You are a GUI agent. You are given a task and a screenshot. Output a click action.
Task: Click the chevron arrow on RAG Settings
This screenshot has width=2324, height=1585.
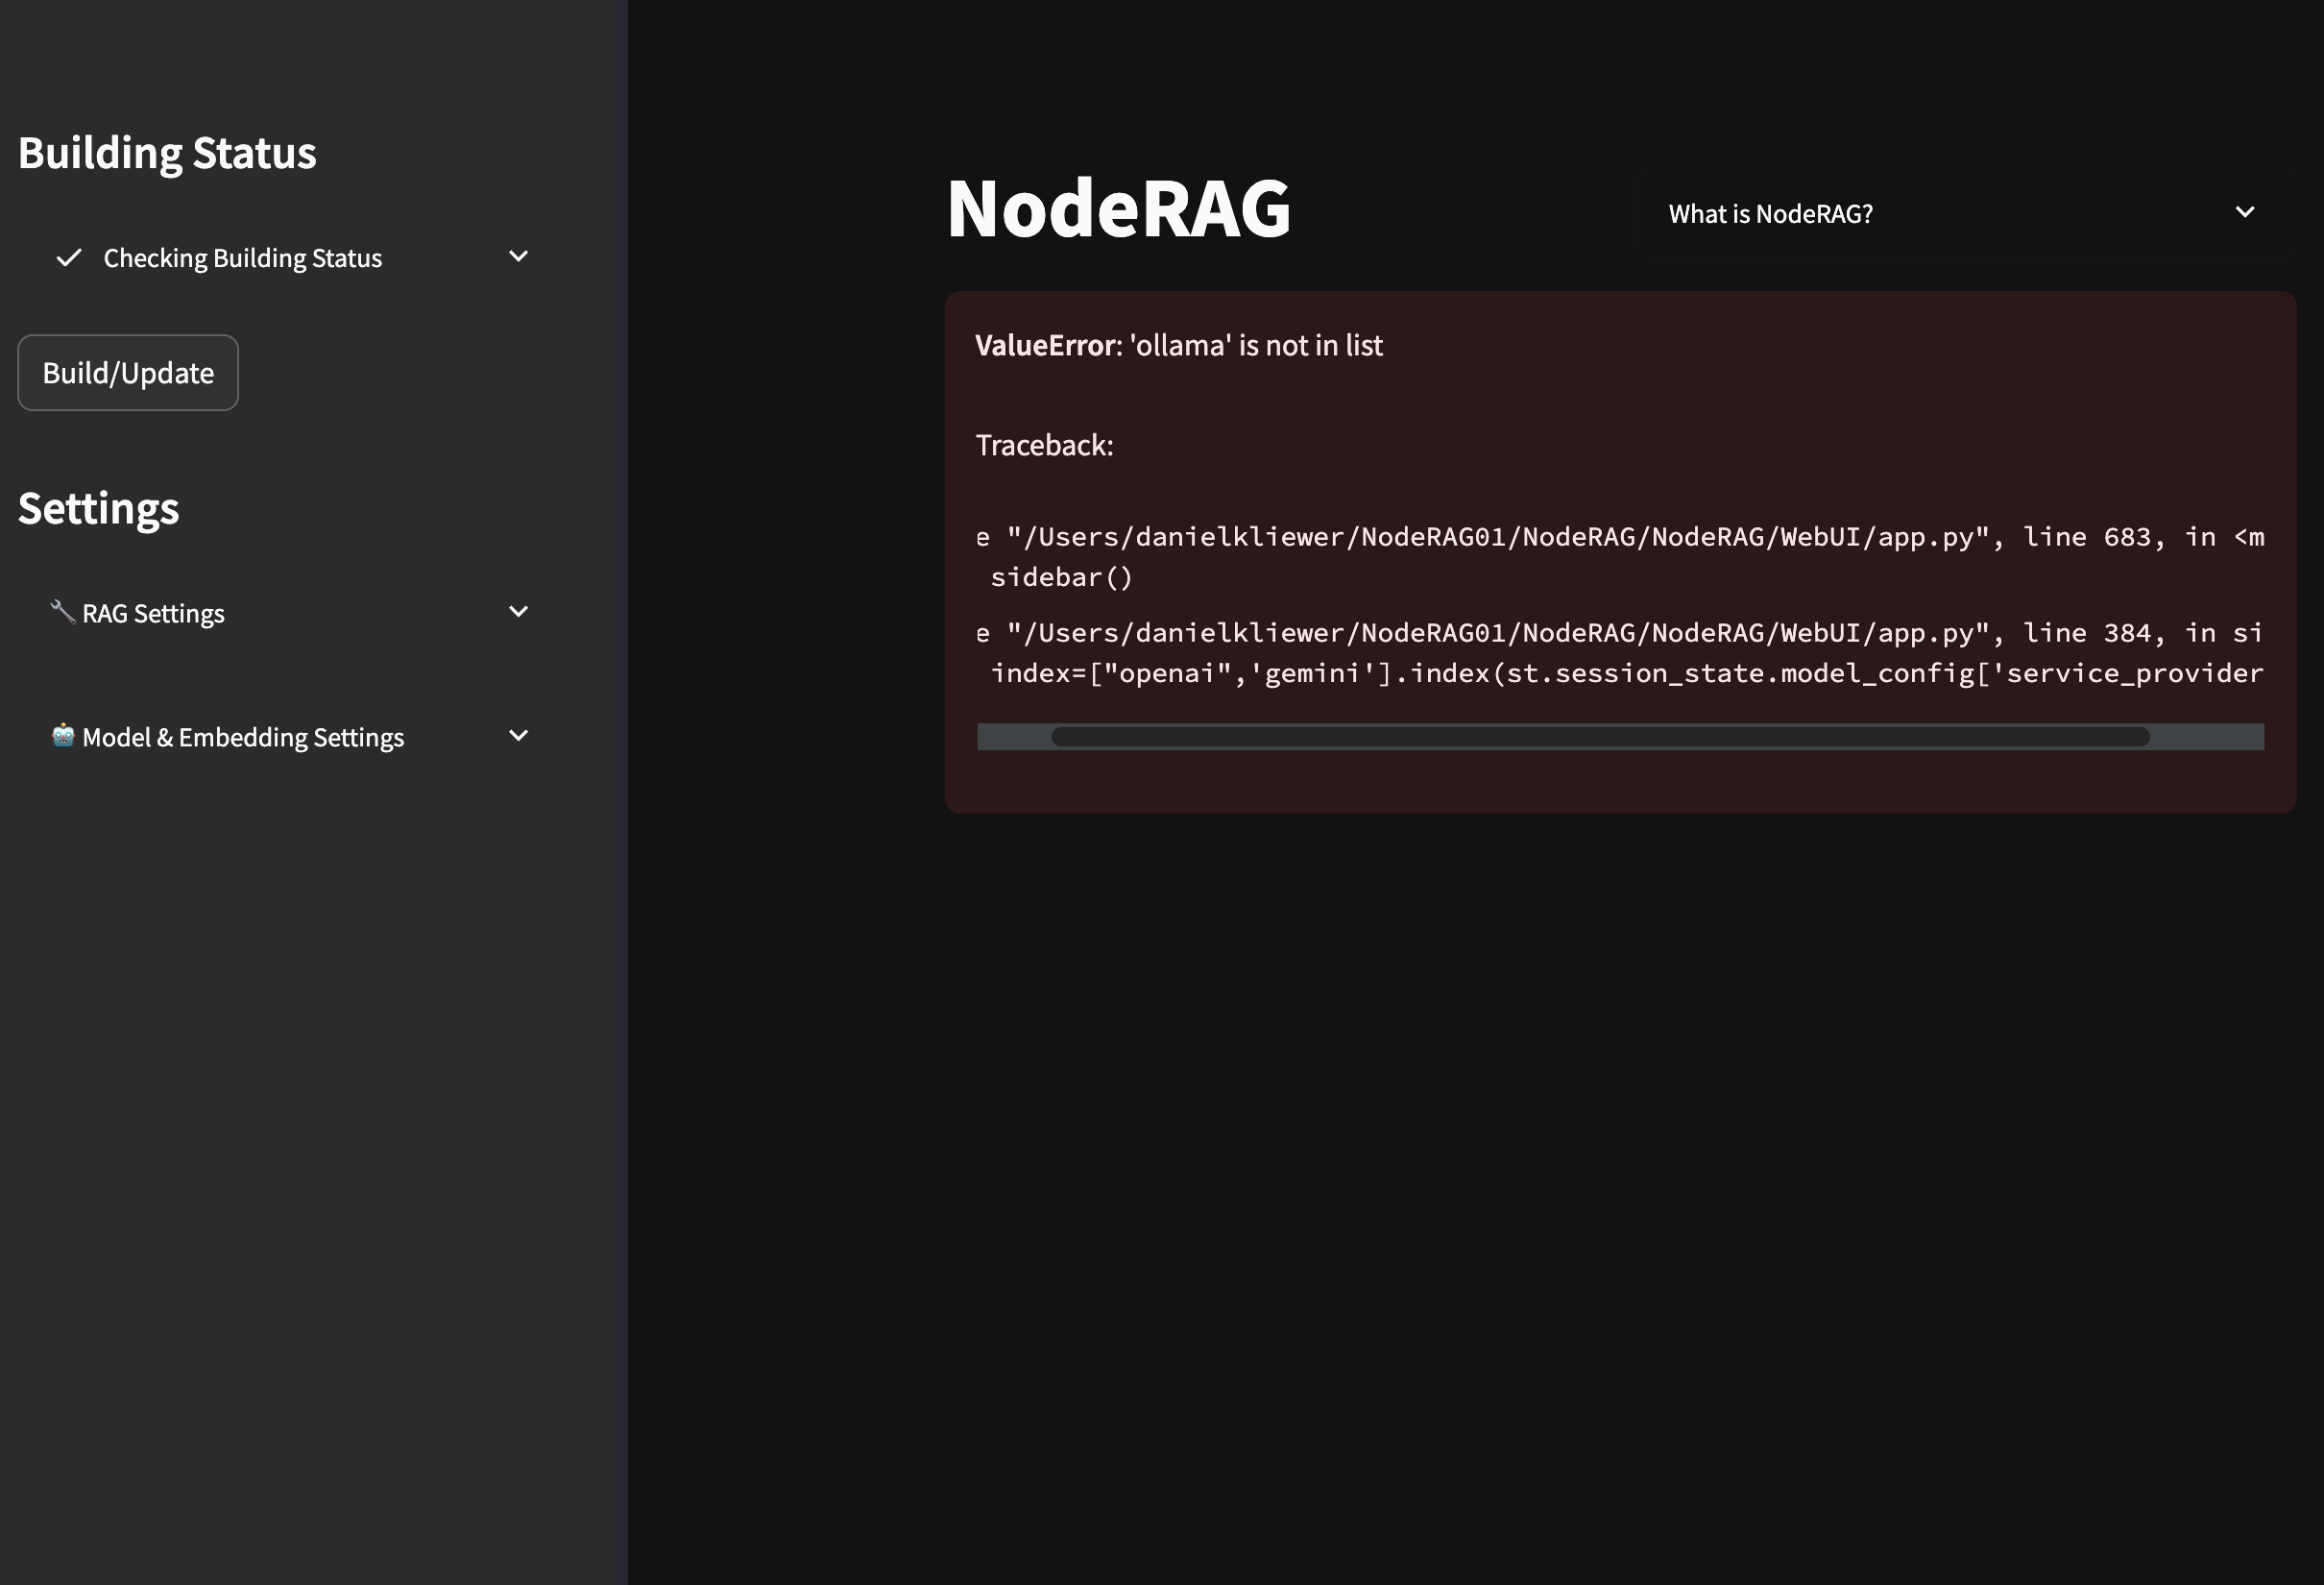pyautogui.click(x=518, y=612)
